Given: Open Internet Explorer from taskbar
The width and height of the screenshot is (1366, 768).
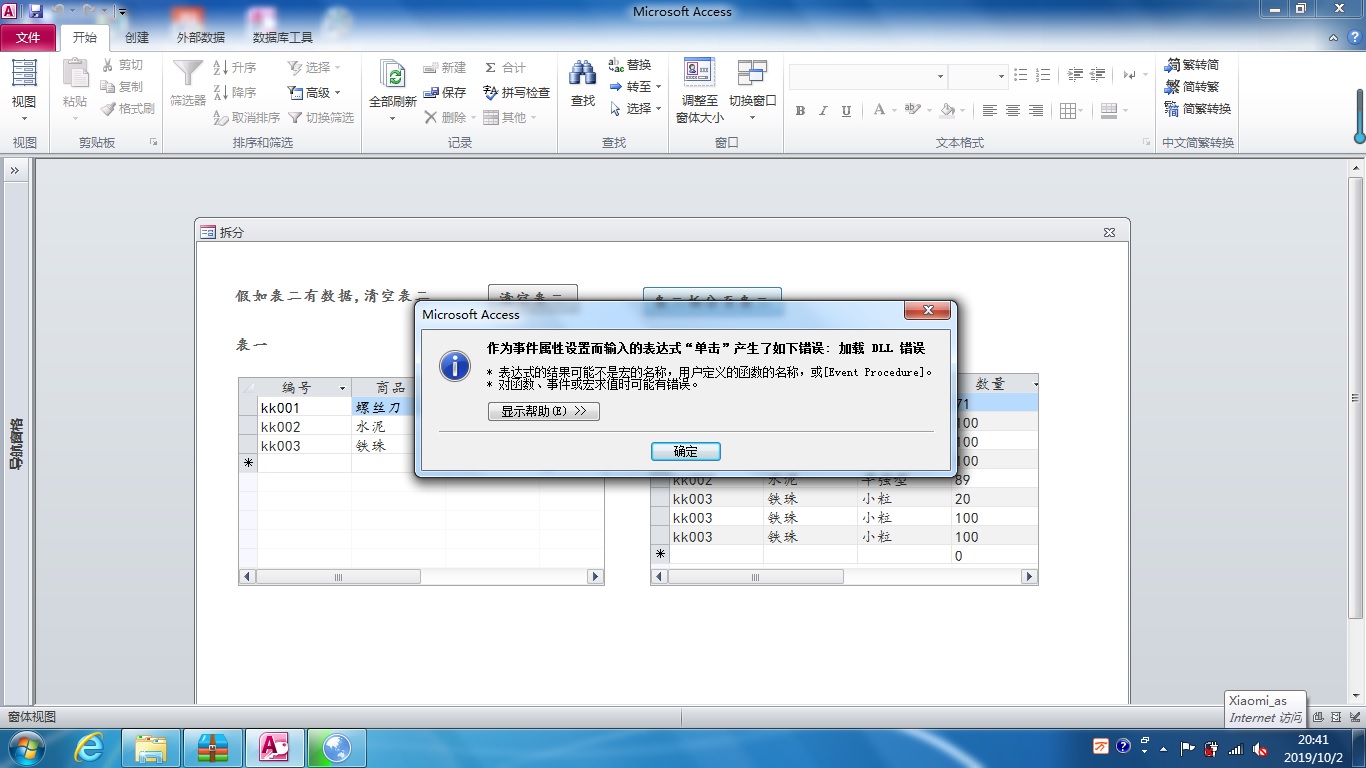Looking at the screenshot, I should pyautogui.click(x=90, y=747).
